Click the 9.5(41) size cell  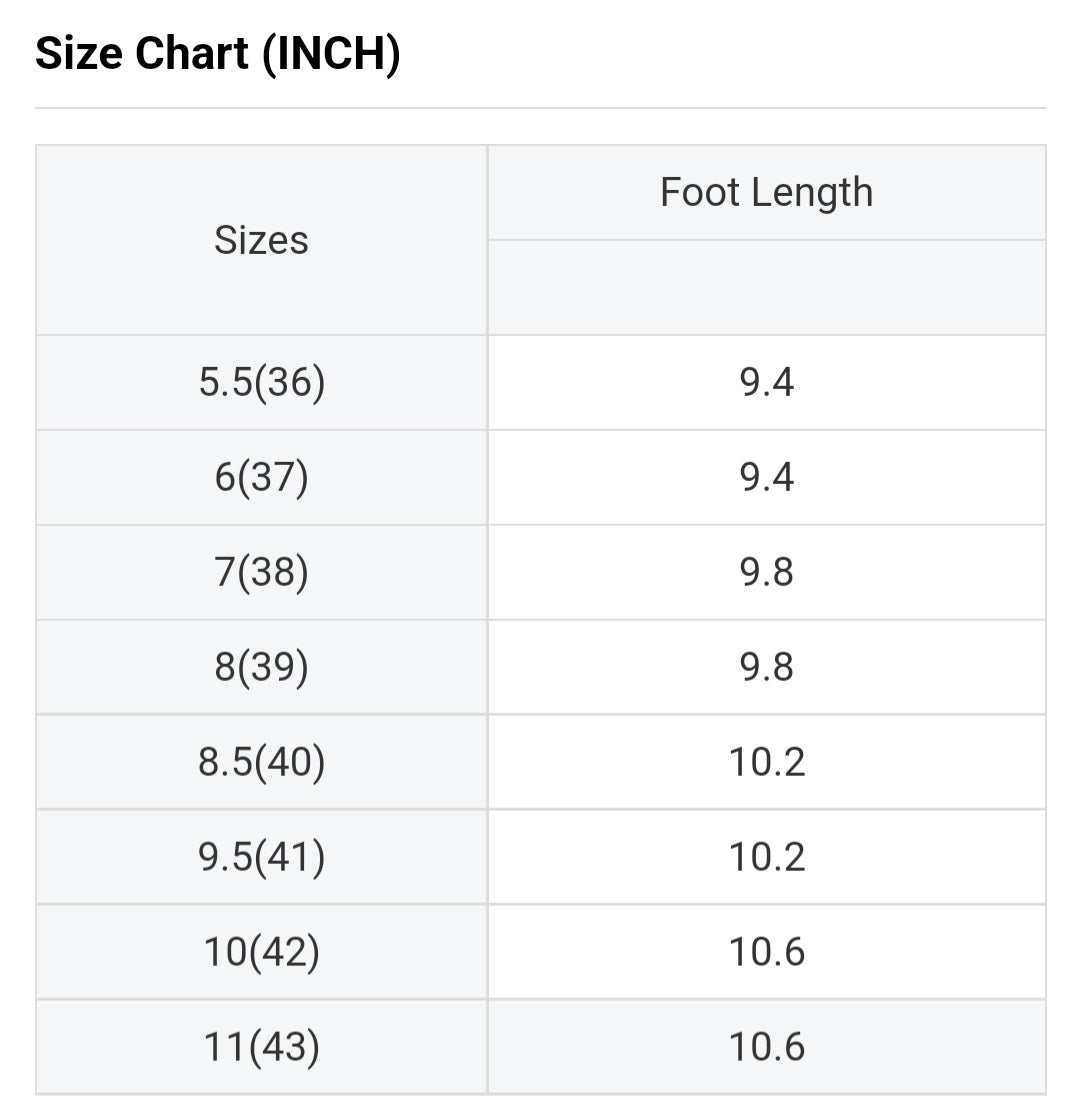coord(261,857)
